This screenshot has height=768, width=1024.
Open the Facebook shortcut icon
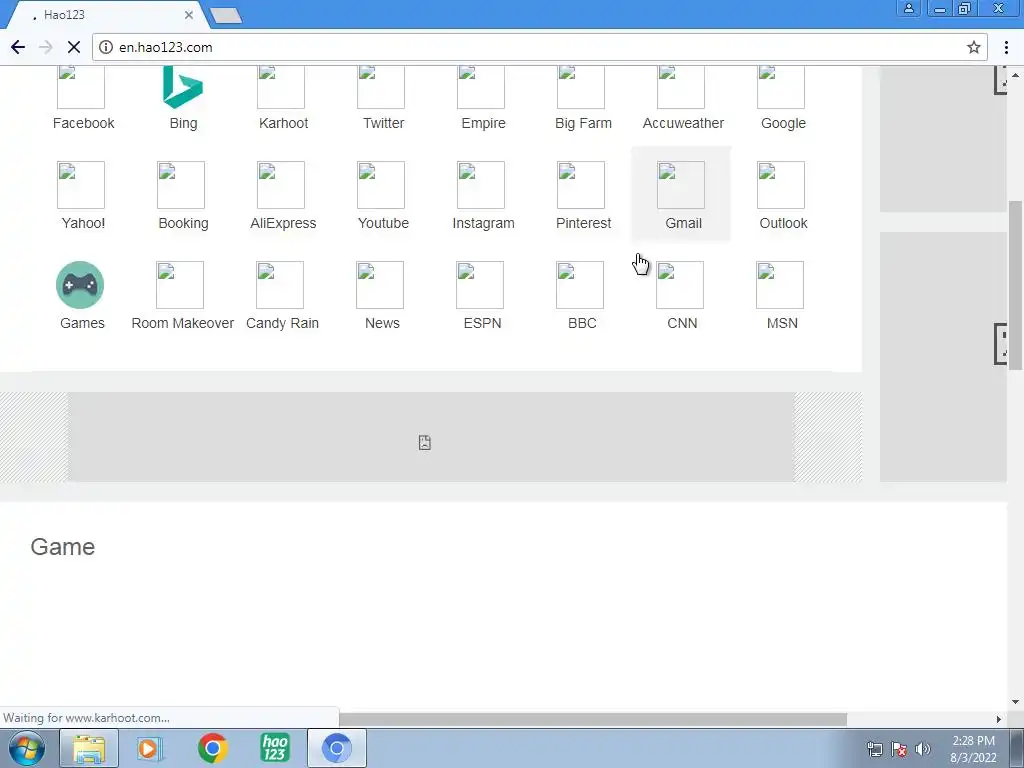(x=81, y=88)
